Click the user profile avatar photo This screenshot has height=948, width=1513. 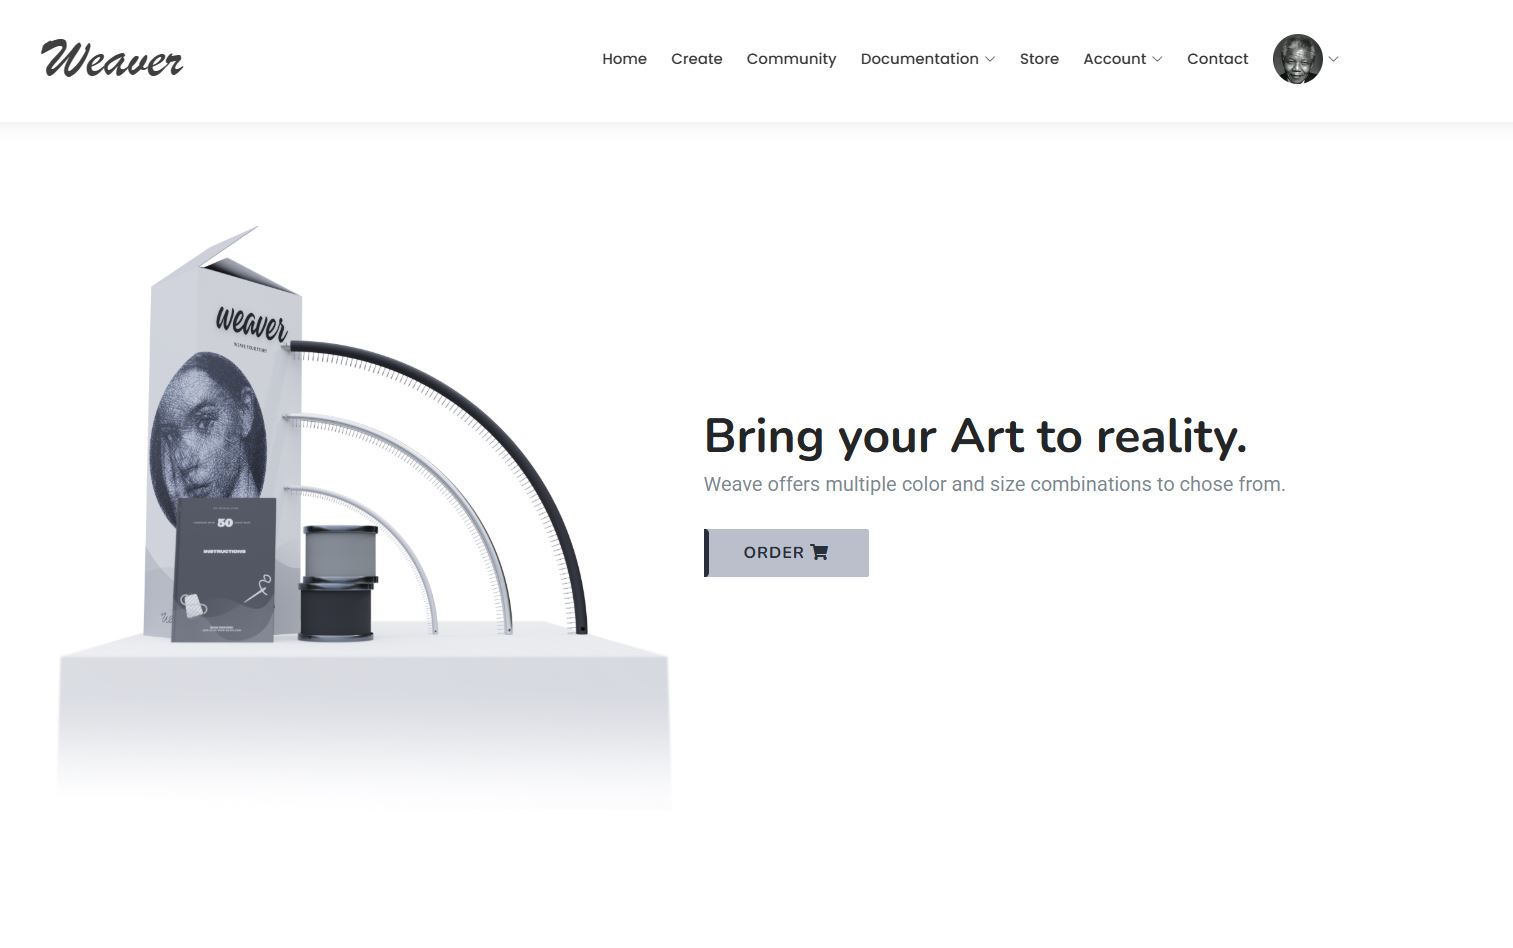(x=1297, y=59)
